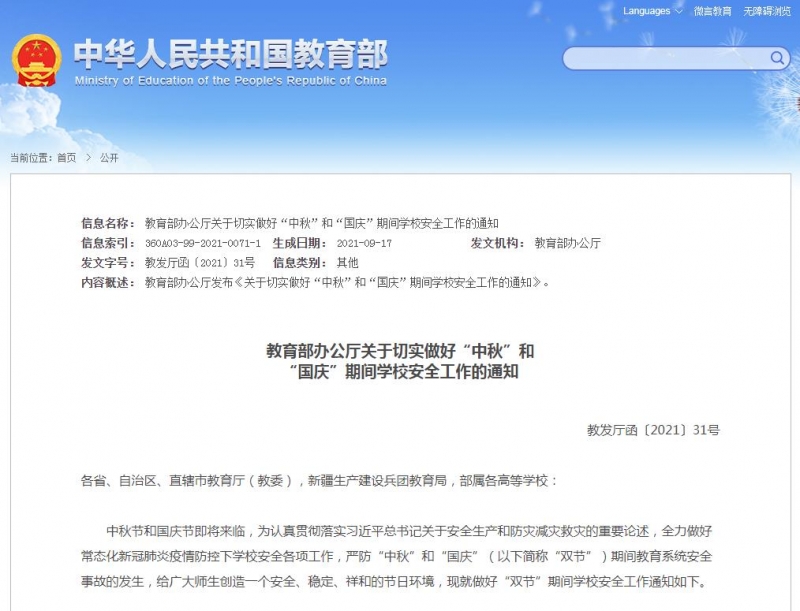Click the 内容概述 summary text
The width and height of the screenshot is (800, 611).
347,283
